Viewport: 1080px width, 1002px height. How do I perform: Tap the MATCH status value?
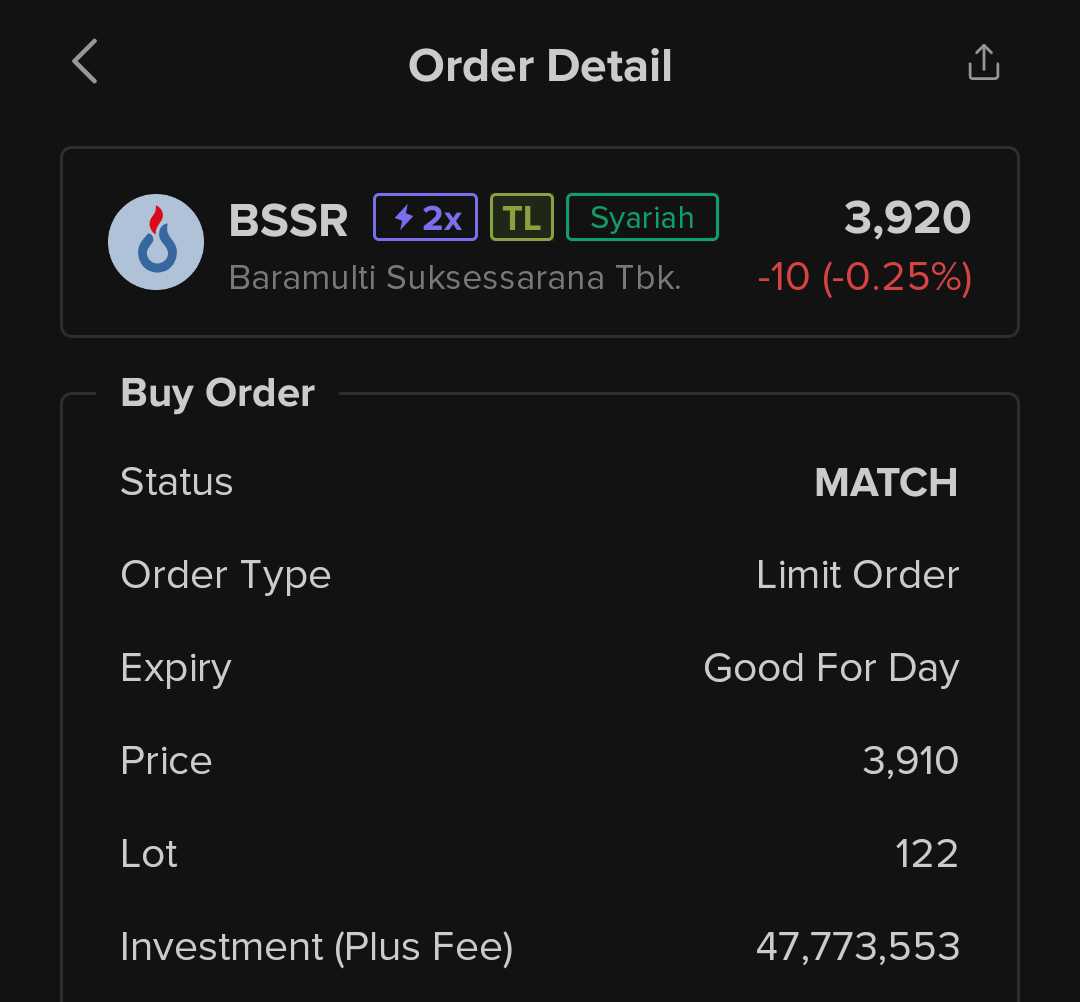coord(886,483)
